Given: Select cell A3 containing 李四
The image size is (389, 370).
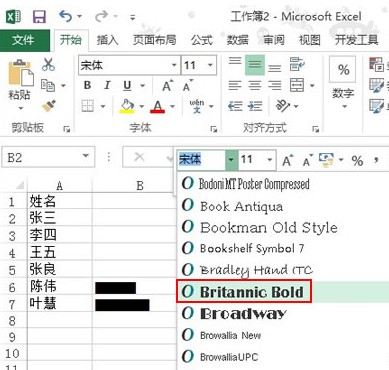Looking at the screenshot, I should click(x=59, y=235).
